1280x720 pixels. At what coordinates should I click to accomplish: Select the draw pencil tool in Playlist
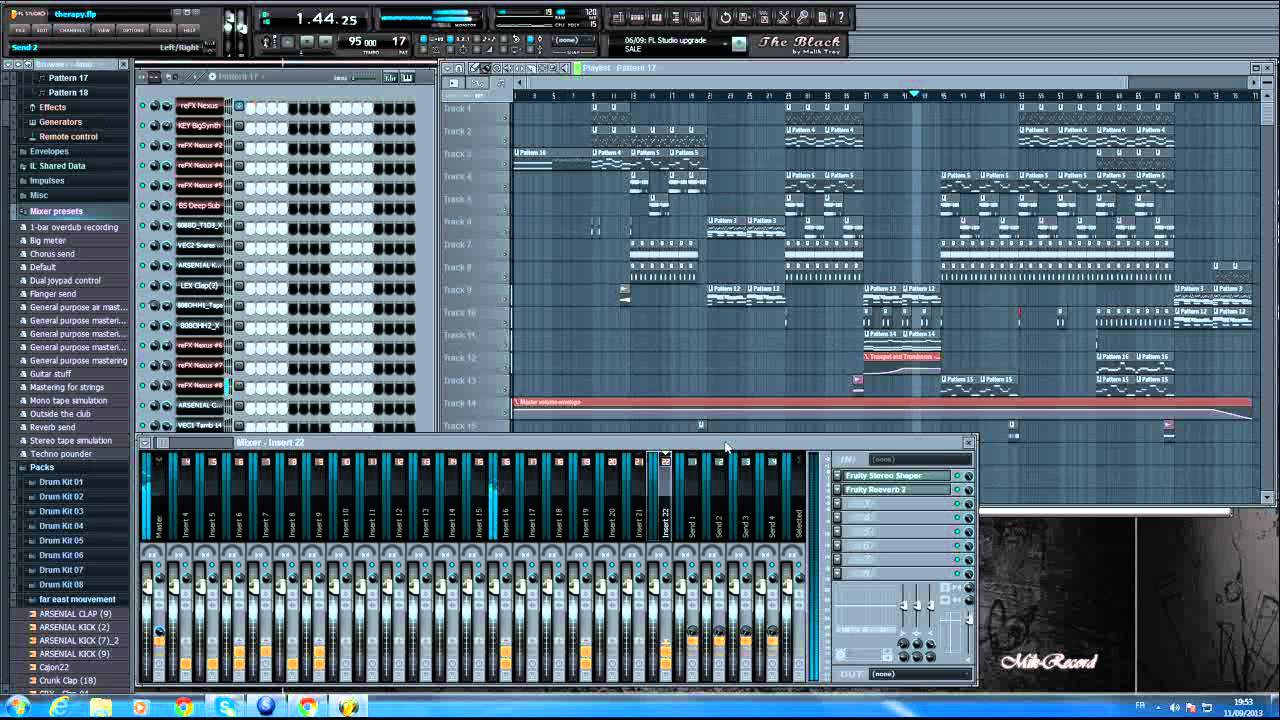coord(474,68)
